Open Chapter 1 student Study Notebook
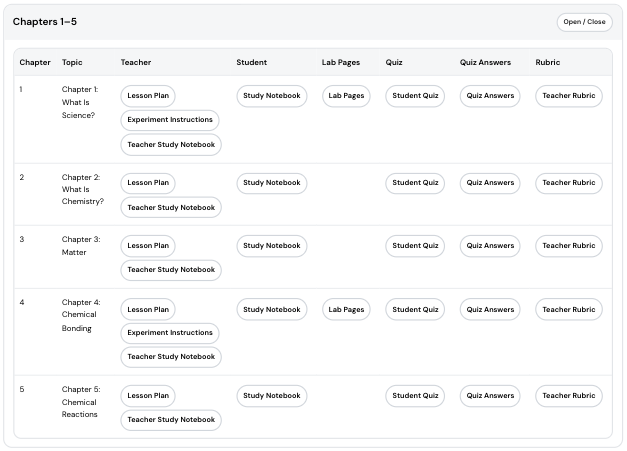Screen dimensions: 627x451 click(271, 96)
